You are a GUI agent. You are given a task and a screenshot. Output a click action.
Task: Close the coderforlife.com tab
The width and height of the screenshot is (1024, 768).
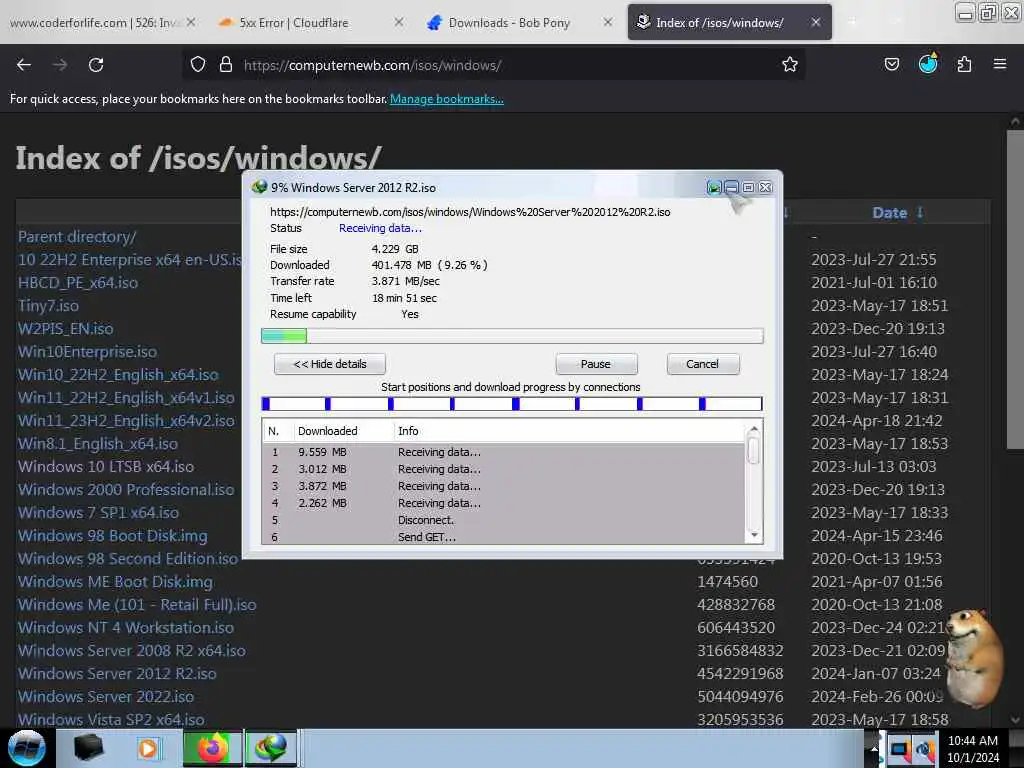point(191,22)
